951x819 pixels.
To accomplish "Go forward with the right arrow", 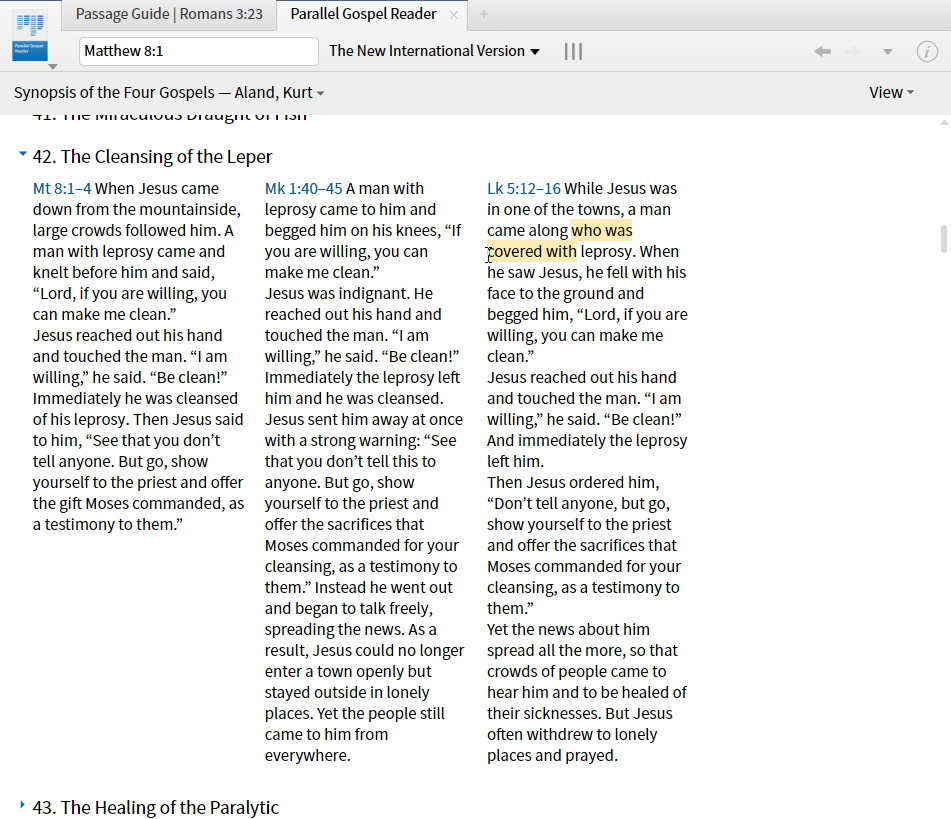I will point(853,52).
